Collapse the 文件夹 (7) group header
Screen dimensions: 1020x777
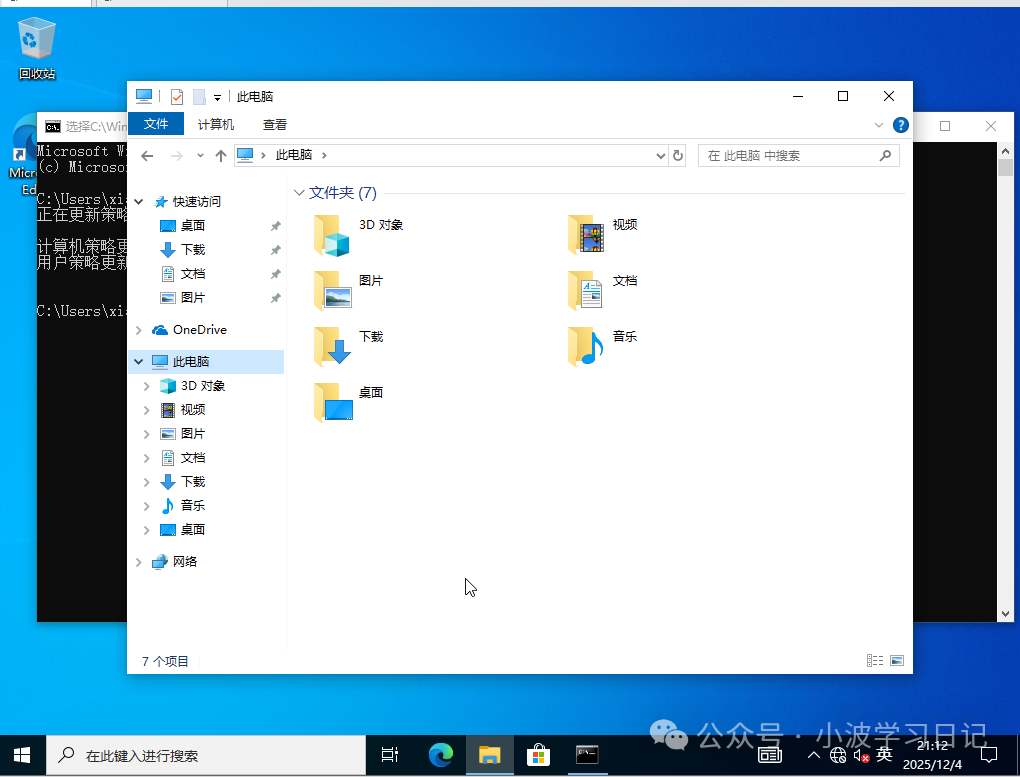[299, 192]
